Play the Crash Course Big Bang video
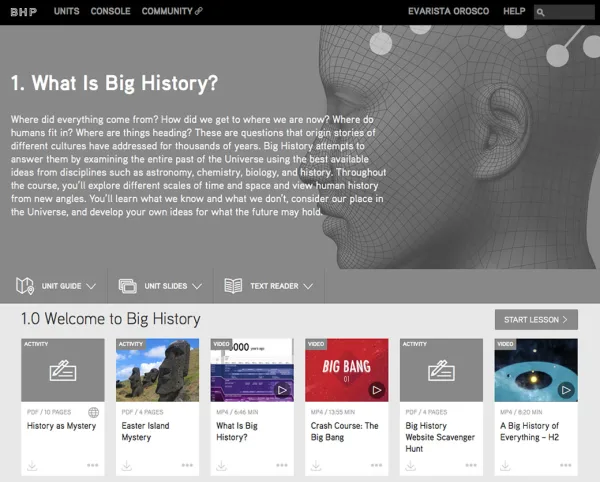Image resolution: width=600 pixels, height=482 pixels. click(x=376, y=390)
